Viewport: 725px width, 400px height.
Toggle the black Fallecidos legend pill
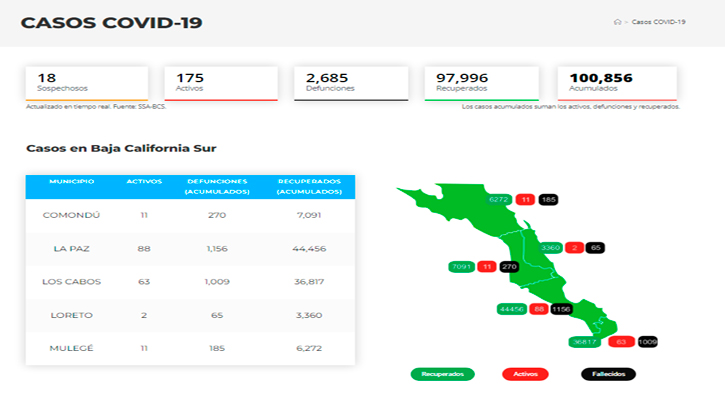608,374
